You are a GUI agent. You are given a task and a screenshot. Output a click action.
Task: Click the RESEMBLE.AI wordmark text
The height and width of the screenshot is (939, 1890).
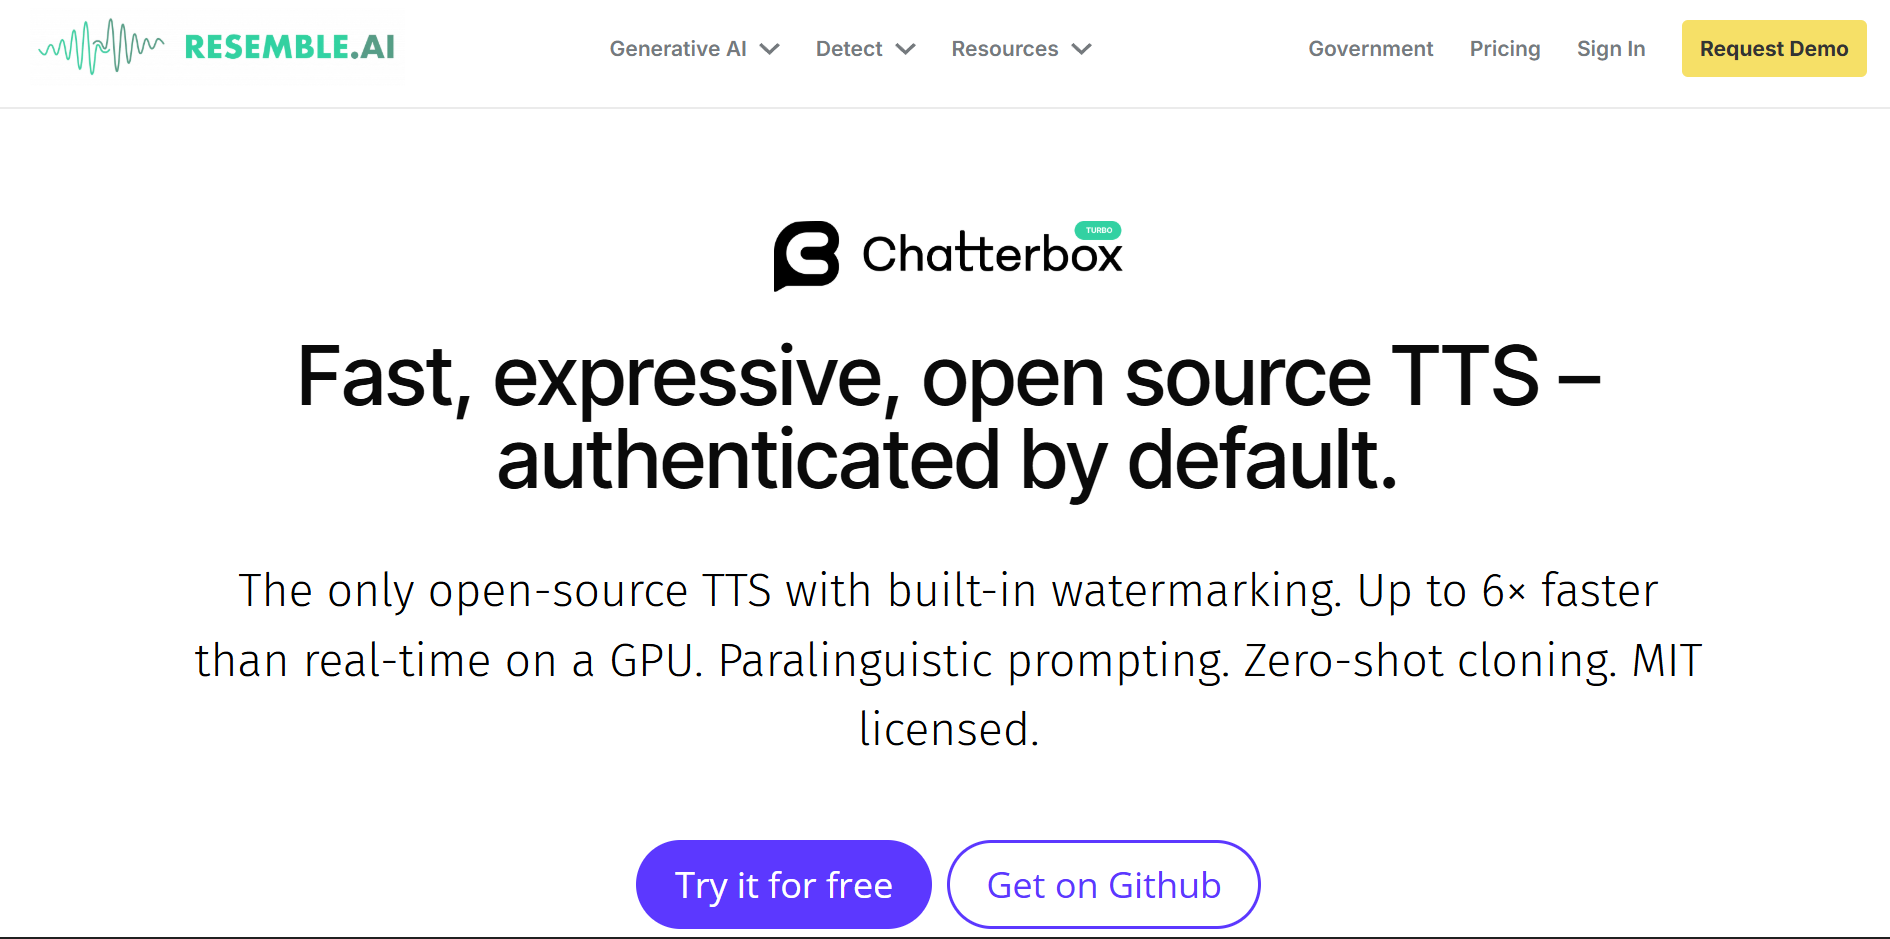tap(290, 47)
